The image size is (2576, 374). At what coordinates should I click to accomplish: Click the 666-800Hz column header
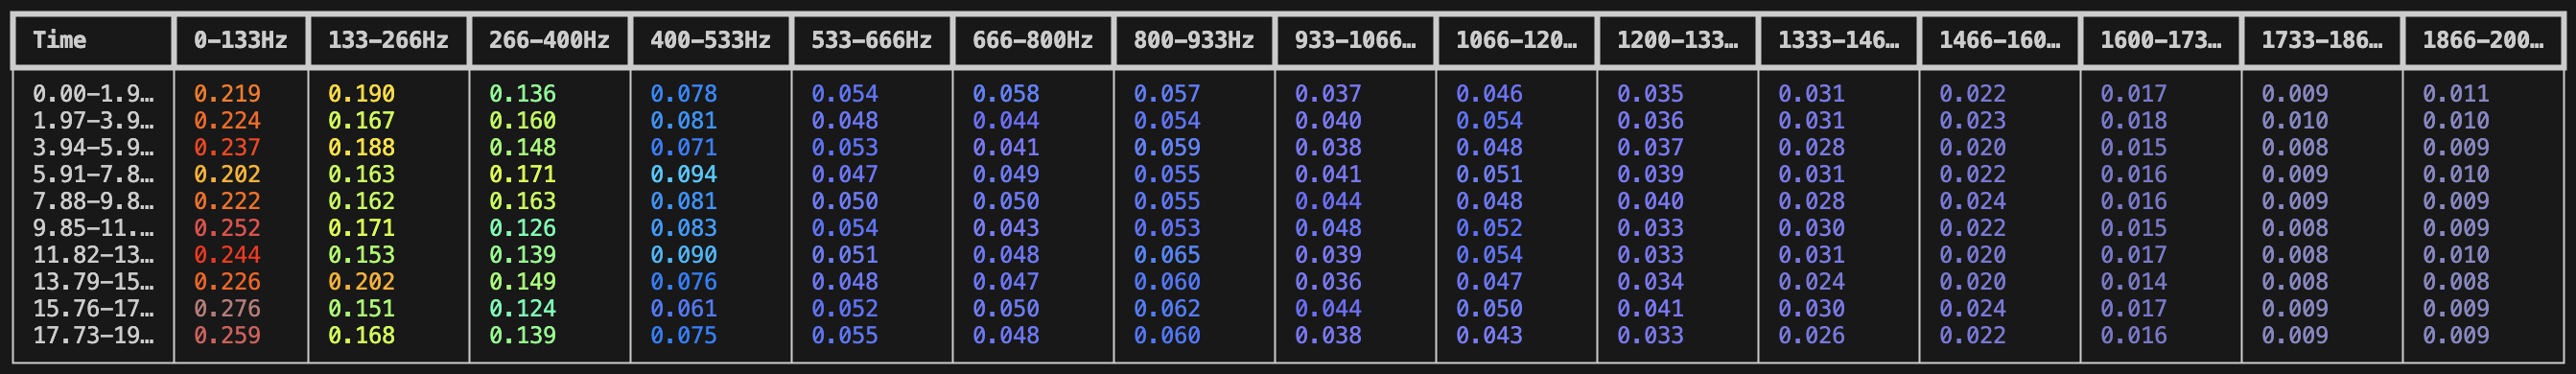[1033, 40]
